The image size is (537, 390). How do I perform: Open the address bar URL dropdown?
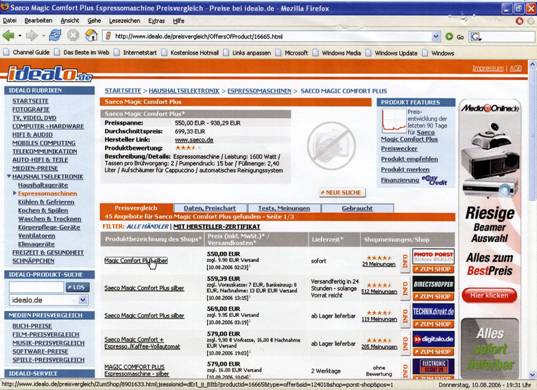click(x=436, y=36)
